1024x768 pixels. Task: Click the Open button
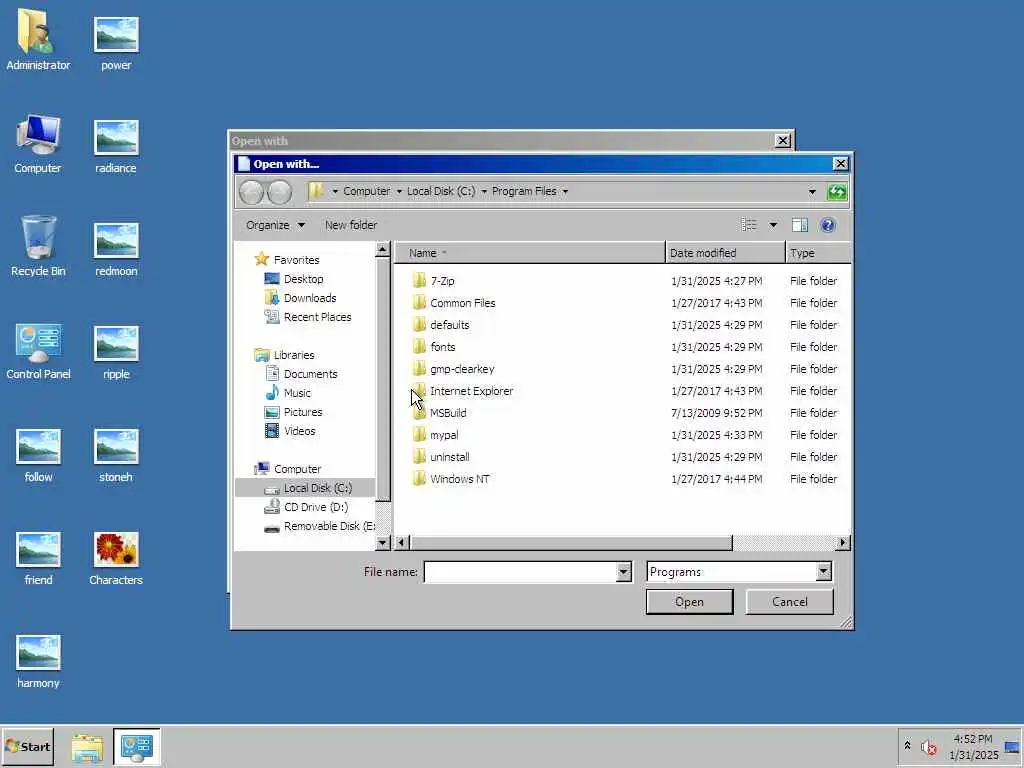[690, 602]
